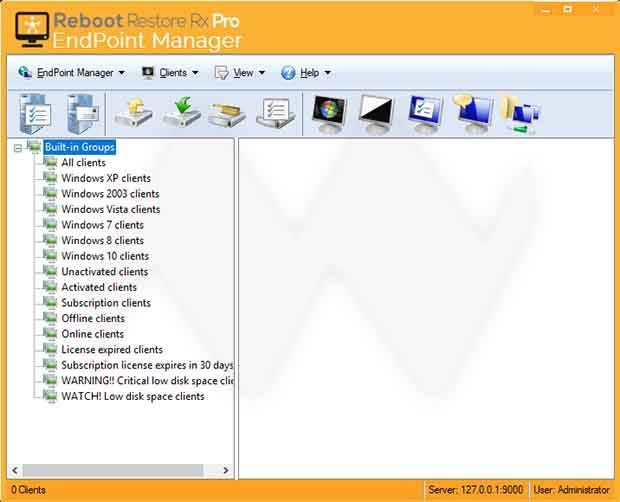Viewport: 620px width, 502px height.
Task: Click the blue question mark Help icon
Action: pyautogui.click(x=288, y=73)
